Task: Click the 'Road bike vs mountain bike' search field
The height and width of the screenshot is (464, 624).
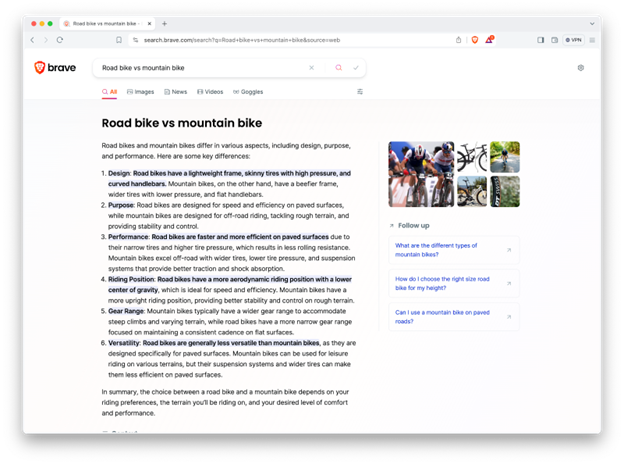Action: point(200,68)
